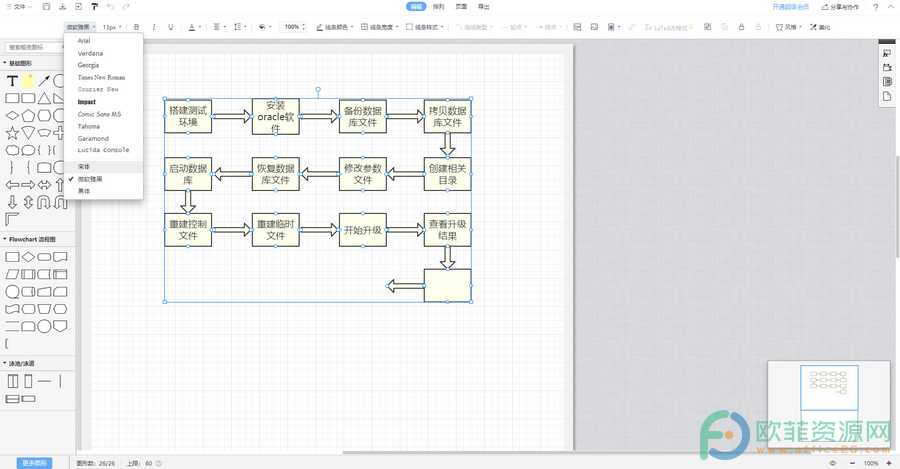The width and height of the screenshot is (900, 469).
Task: Open the 线条宽度 line width dropdown
Action: point(379,27)
